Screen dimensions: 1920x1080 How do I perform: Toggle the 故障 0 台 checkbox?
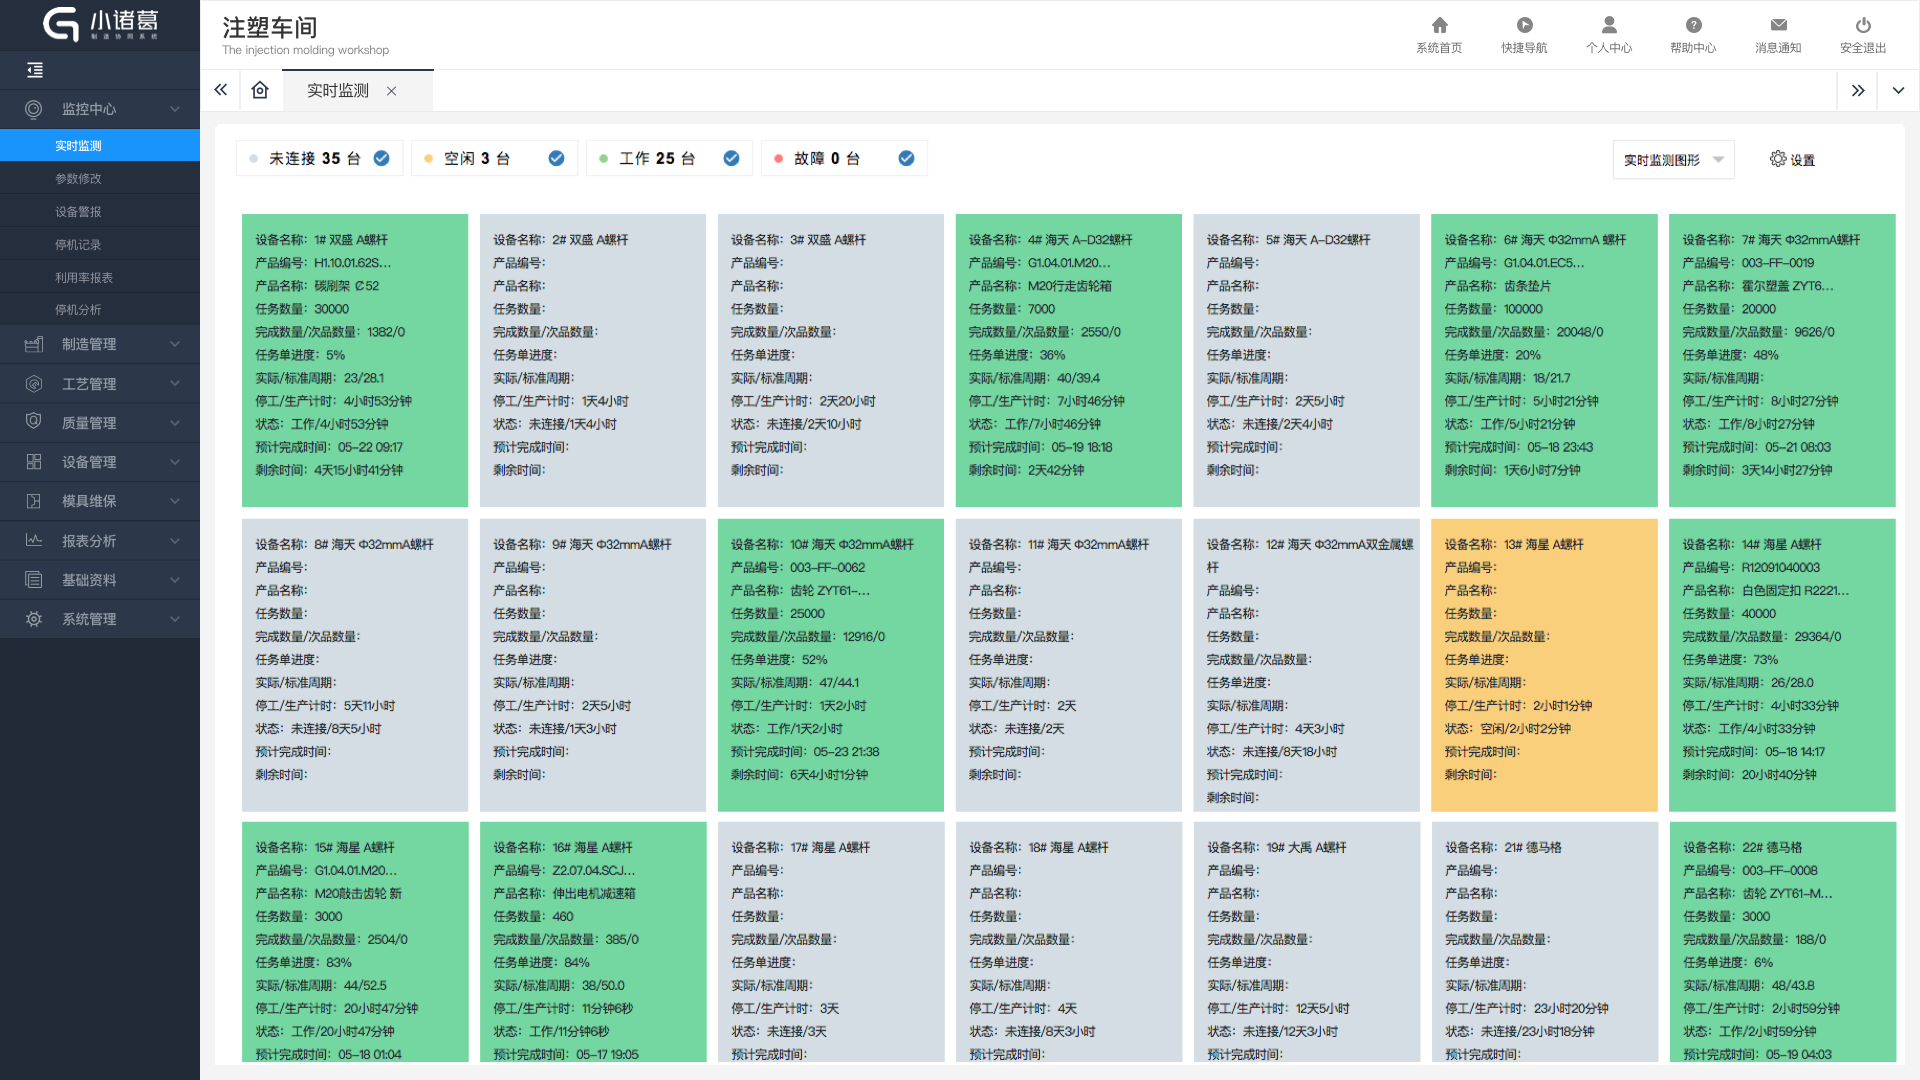click(x=906, y=158)
